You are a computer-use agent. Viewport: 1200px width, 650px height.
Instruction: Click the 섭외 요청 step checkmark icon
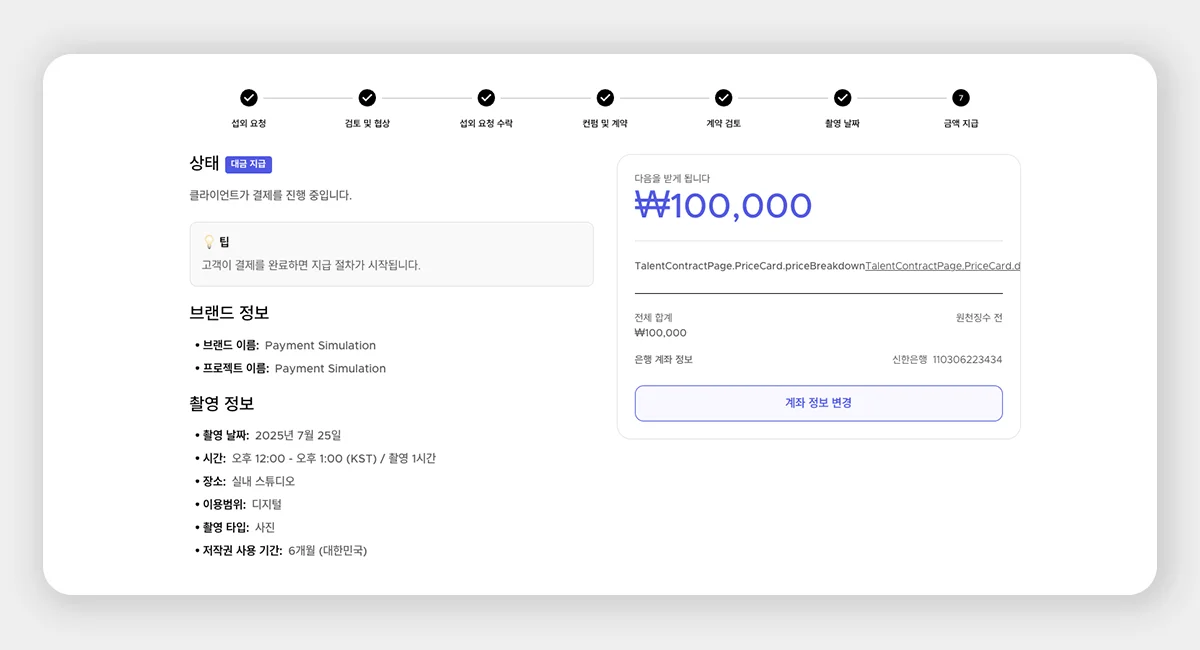249,98
